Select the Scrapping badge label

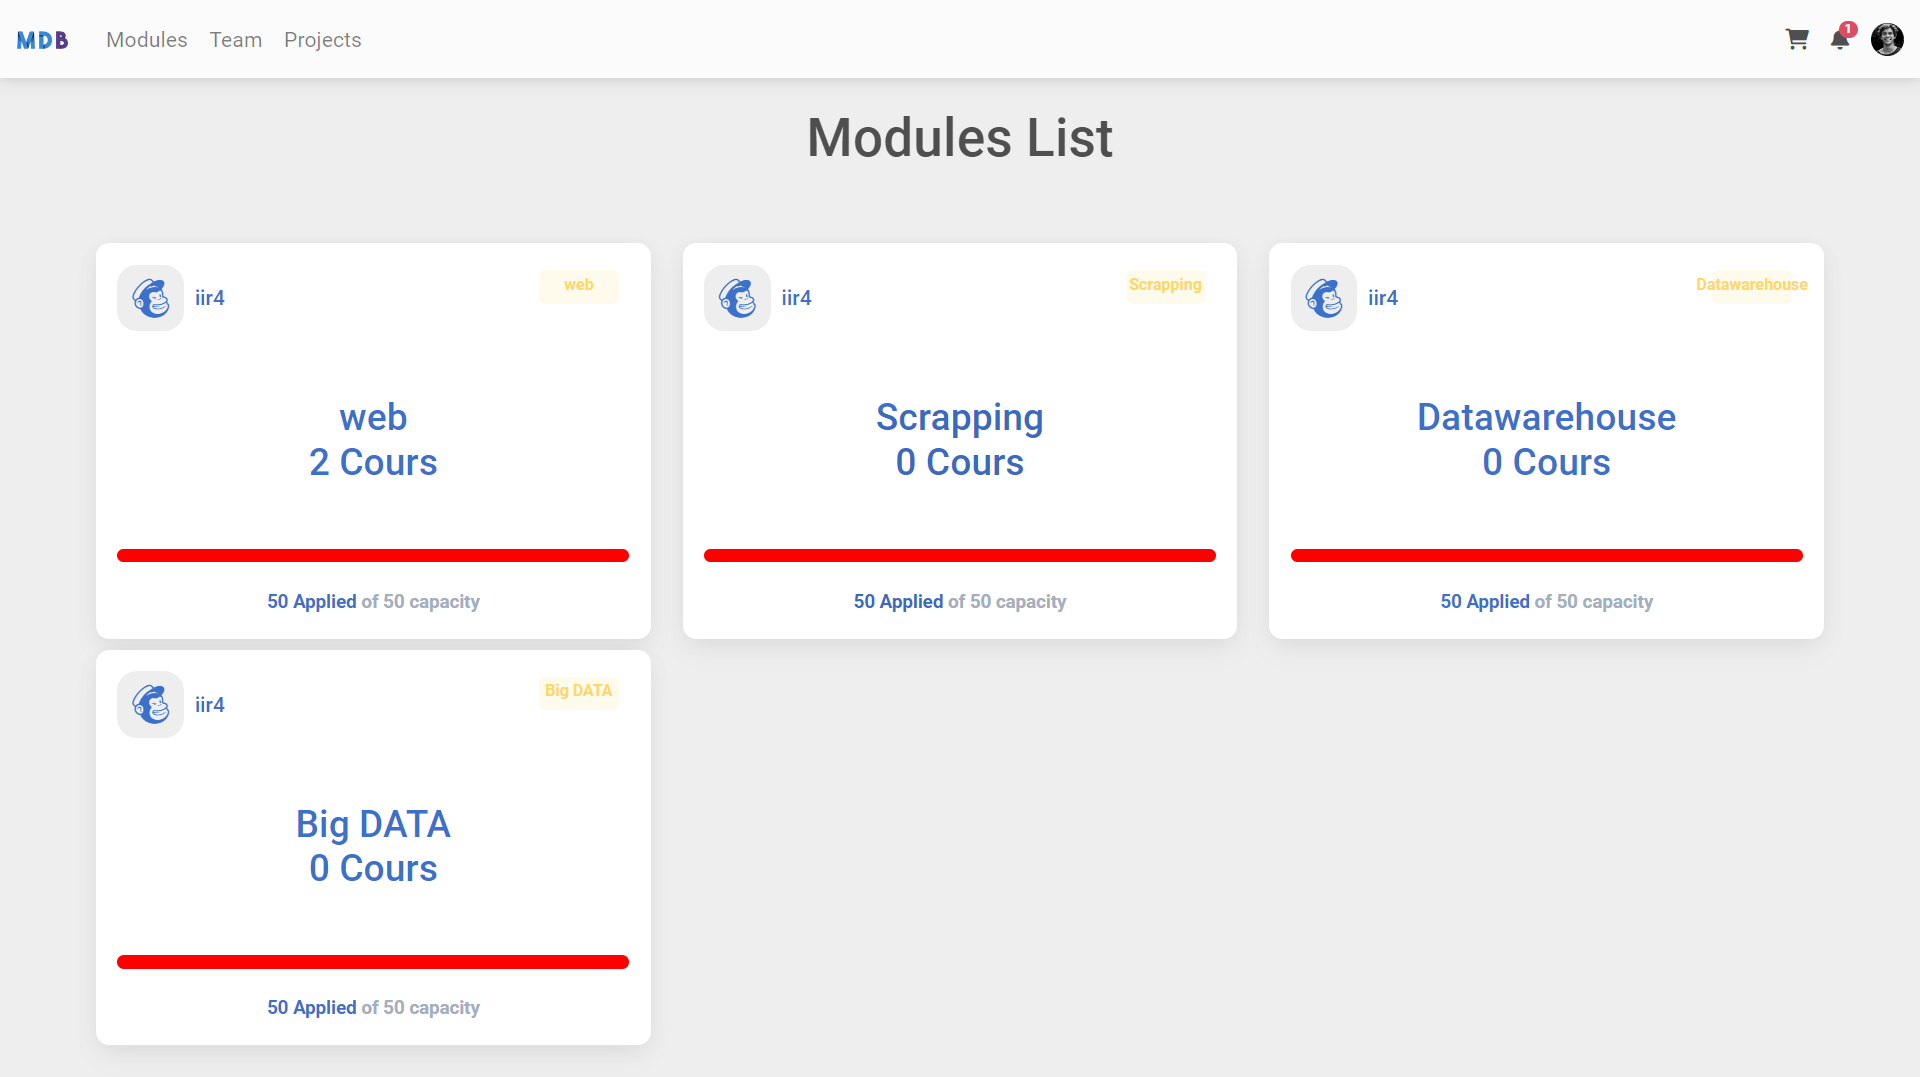tap(1165, 285)
